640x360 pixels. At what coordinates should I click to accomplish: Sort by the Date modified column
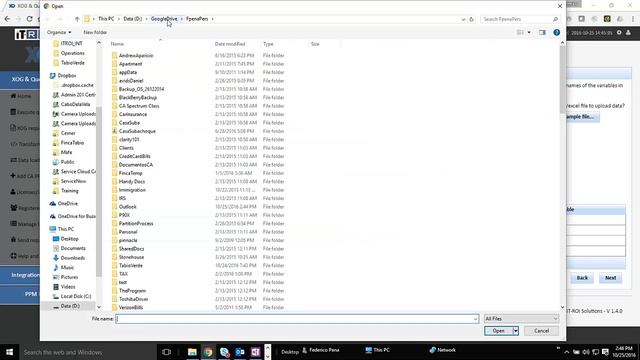(230, 44)
